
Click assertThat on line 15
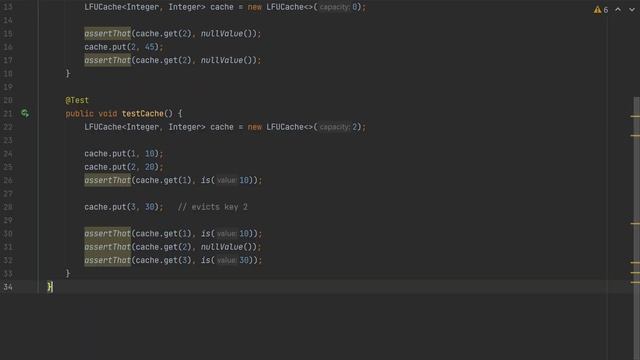click(x=108, y=33)
